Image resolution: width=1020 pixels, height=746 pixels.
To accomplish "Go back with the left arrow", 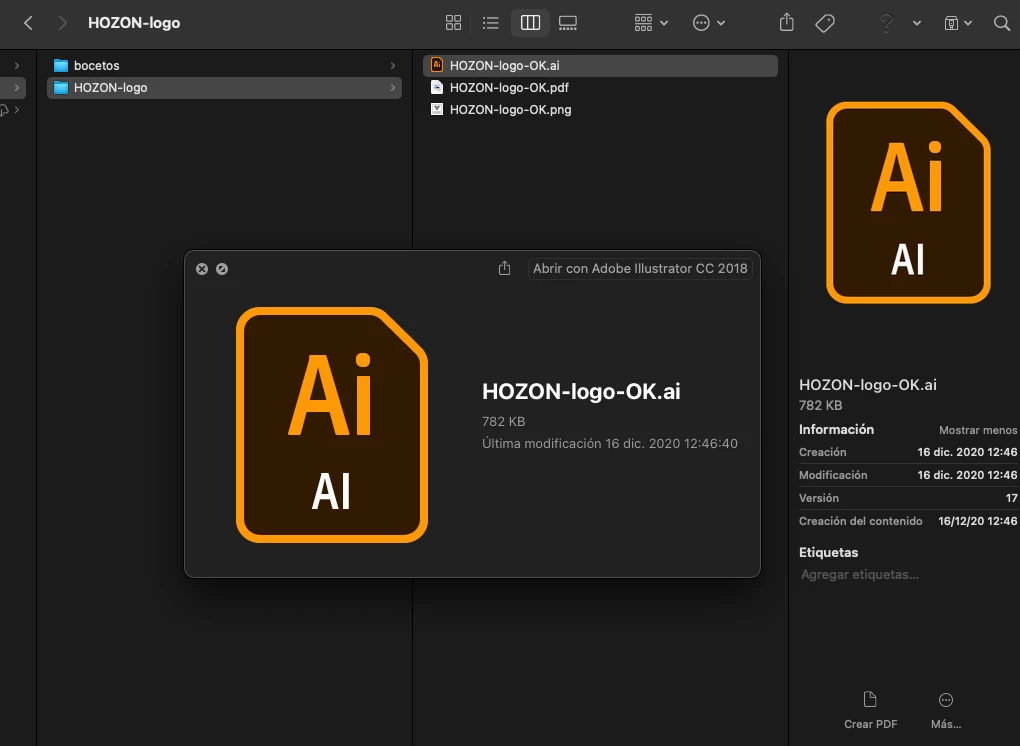I will (x=28, y=23).
